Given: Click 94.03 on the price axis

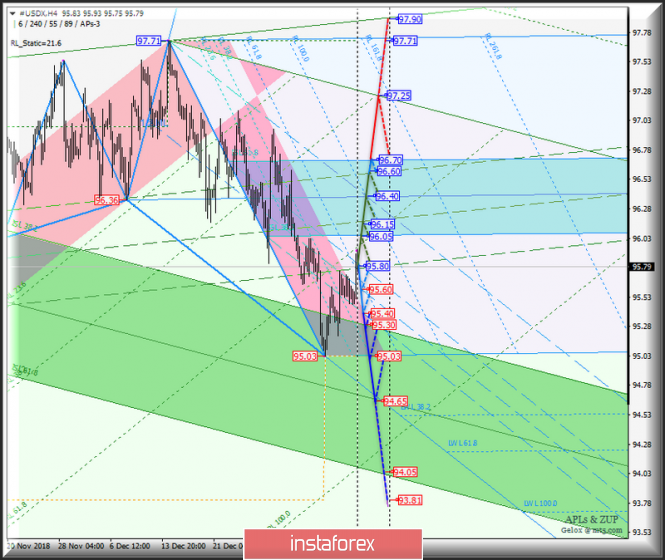Looking at the screenshot, I should (x=642, y=473).
